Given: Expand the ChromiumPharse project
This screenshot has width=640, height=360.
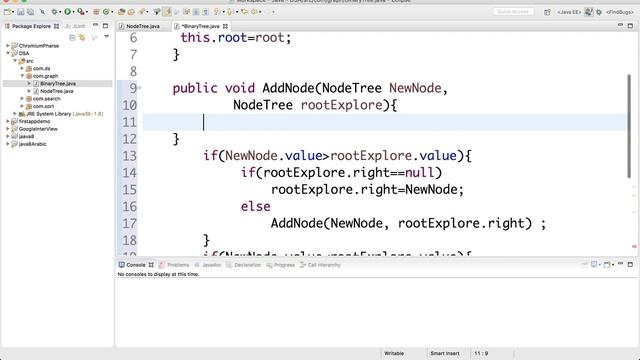Looking at the screenshot, I should 7,45.
